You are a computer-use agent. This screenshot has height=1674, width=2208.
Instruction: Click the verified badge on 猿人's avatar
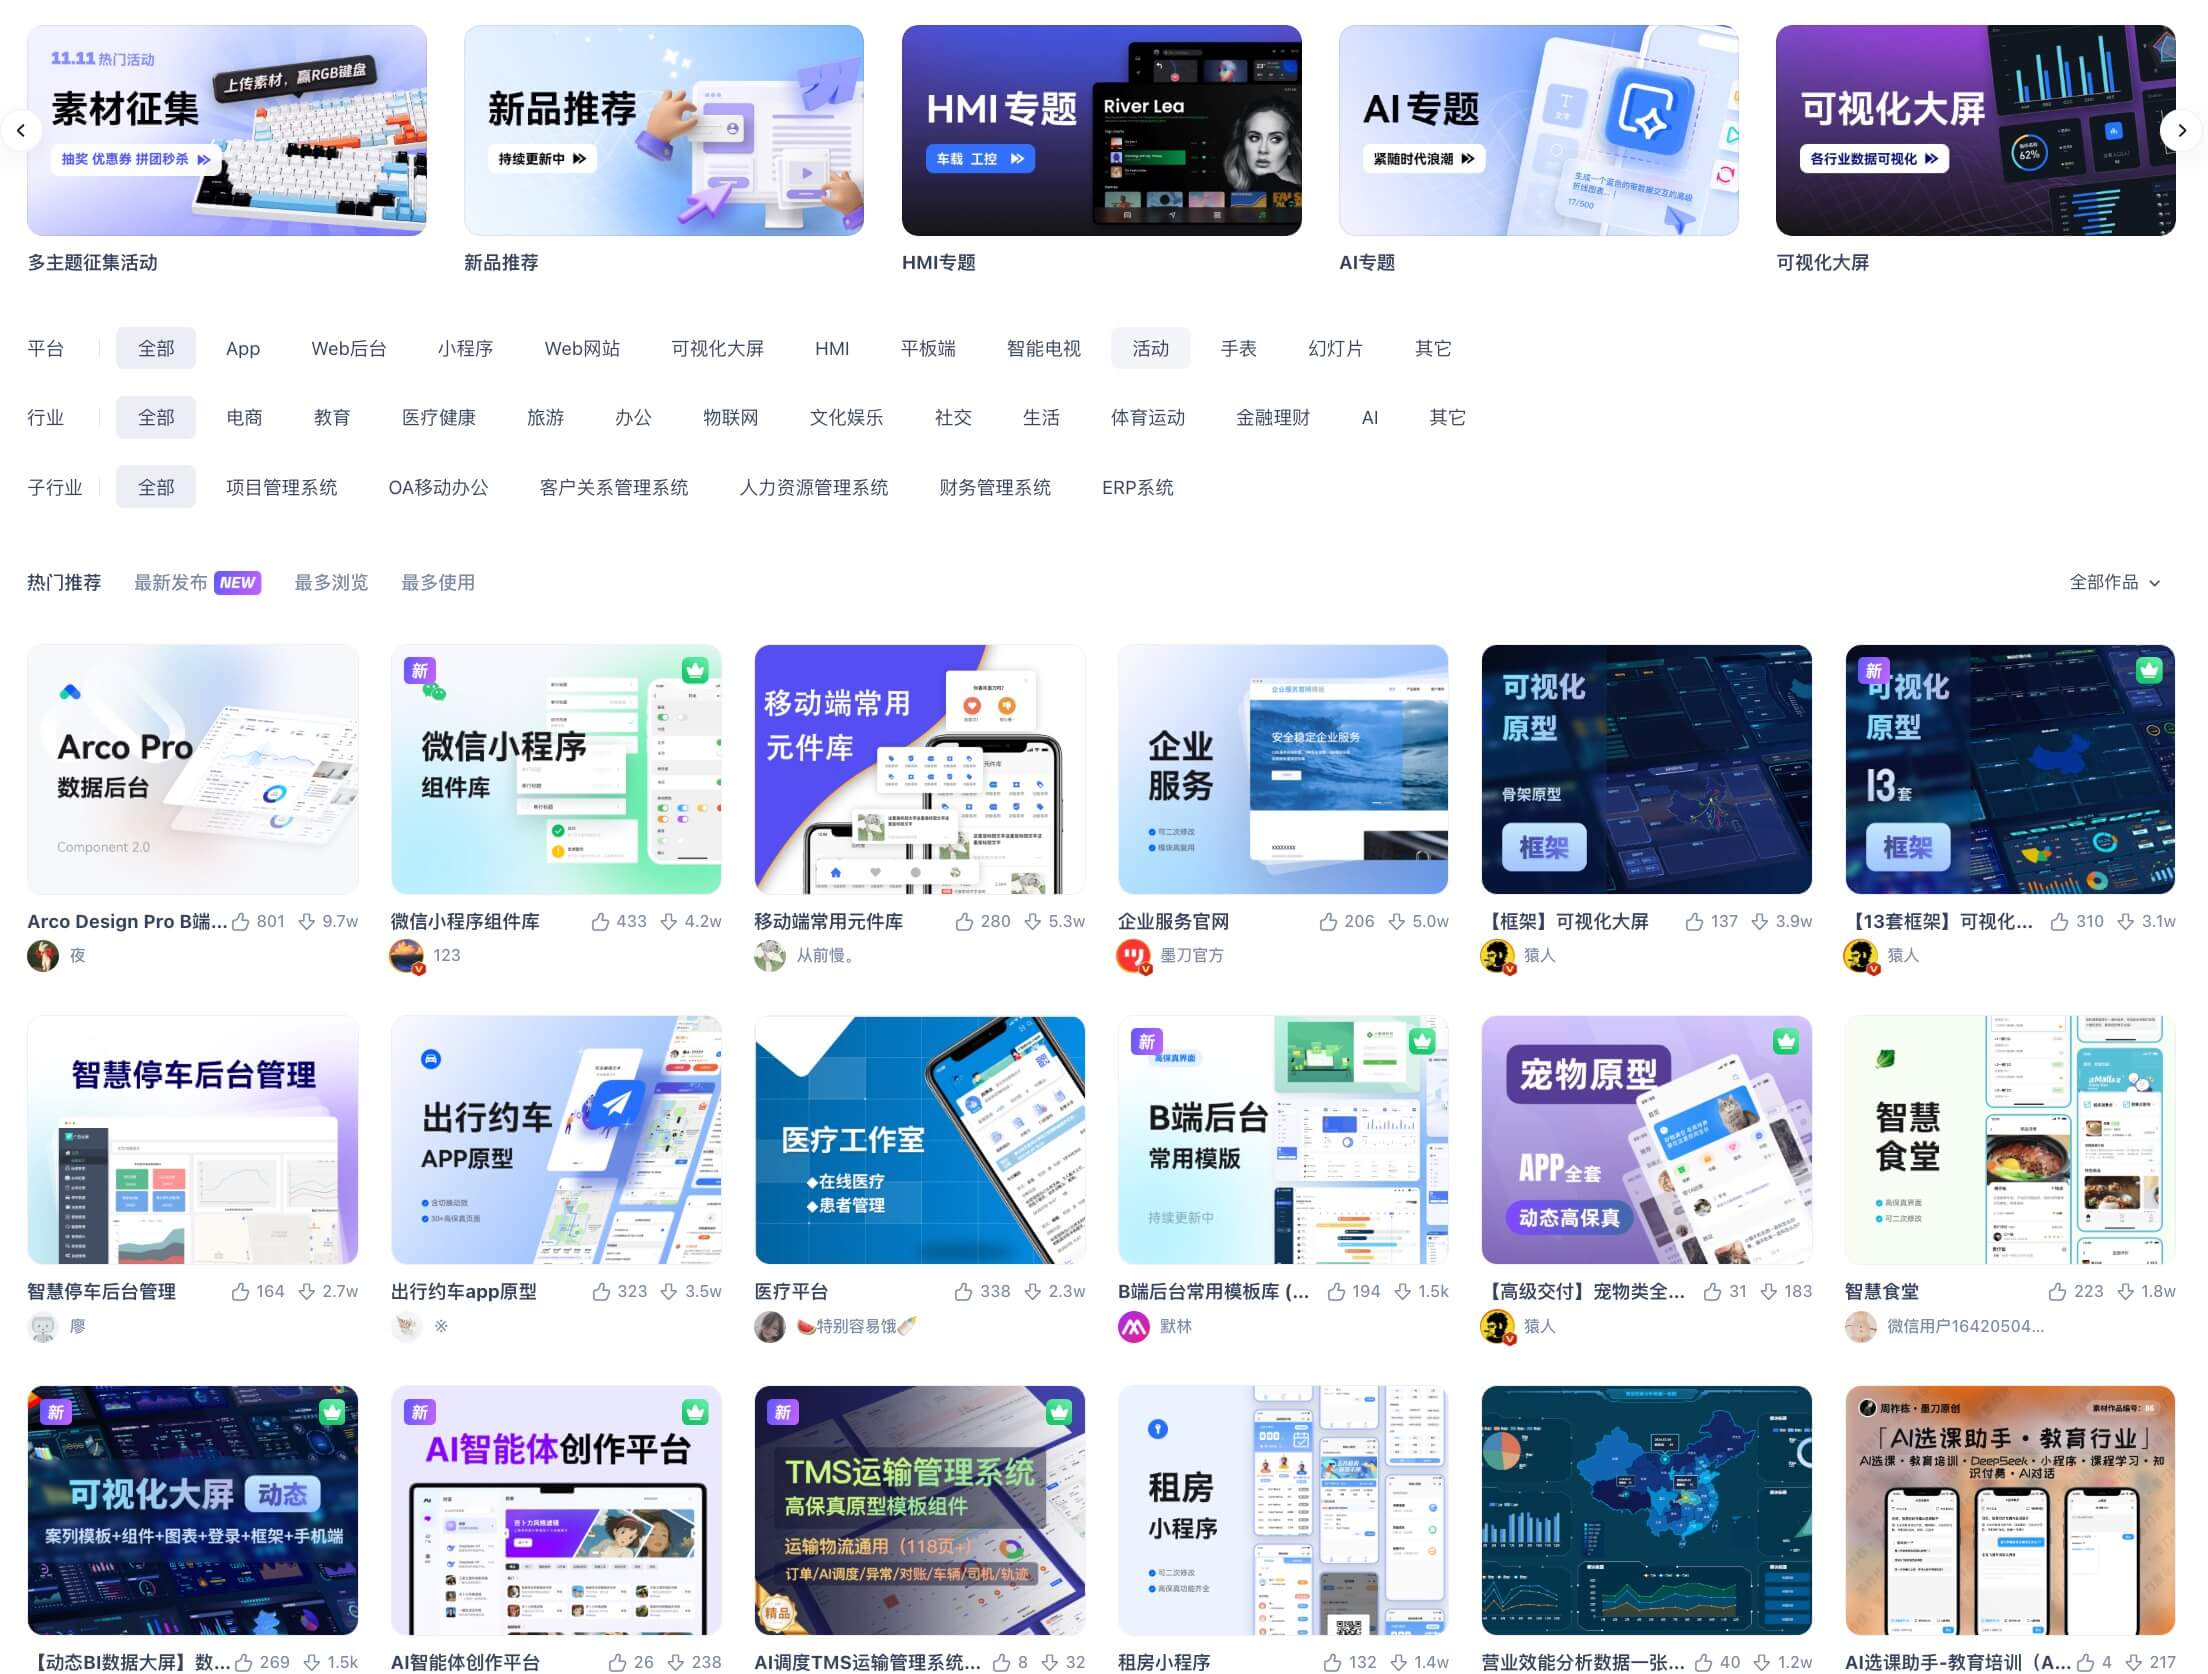(x=1508, y=966)
